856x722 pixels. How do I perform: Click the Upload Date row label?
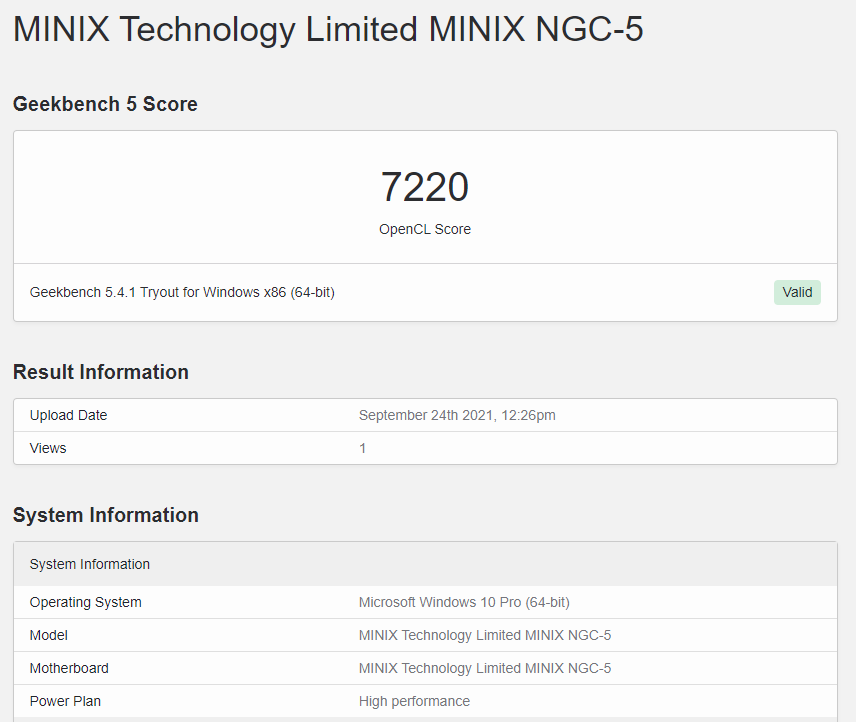coord(68,415)
